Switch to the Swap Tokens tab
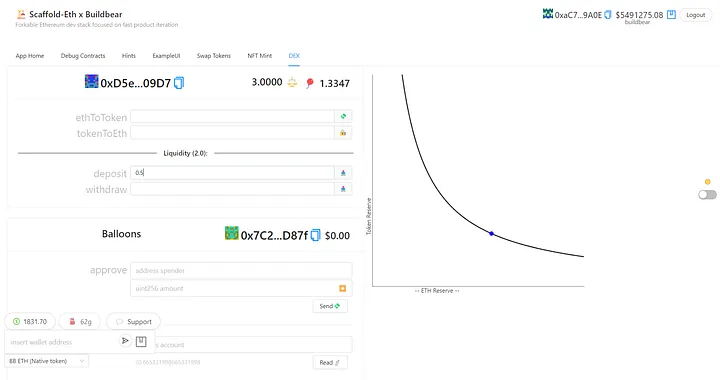Image resolution: width=720 pixels, height=380 pixels. (x=214, y=56)
